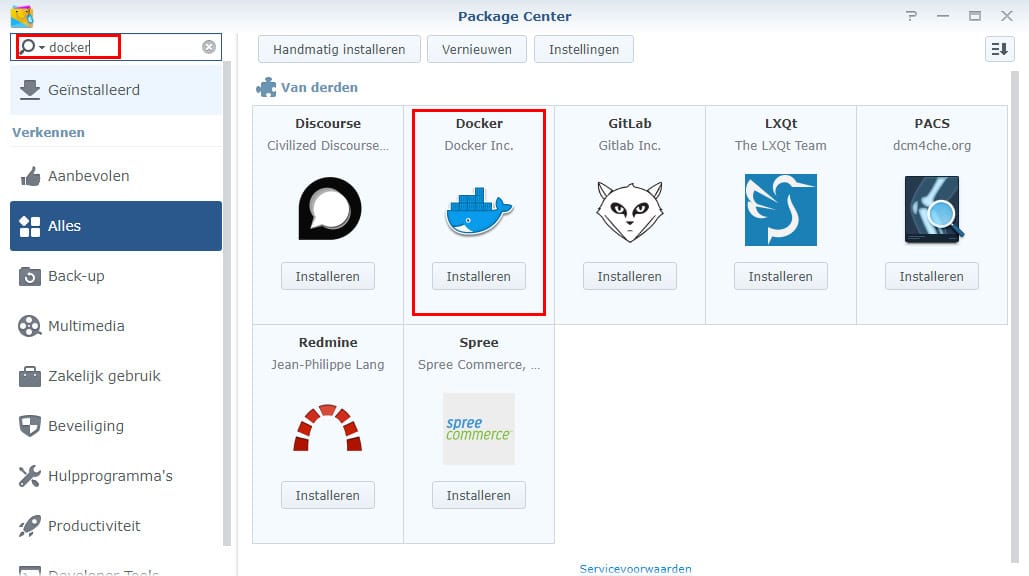Click the Vernieuwen button
Screen dimensions: 1029x576
(476, 48)
